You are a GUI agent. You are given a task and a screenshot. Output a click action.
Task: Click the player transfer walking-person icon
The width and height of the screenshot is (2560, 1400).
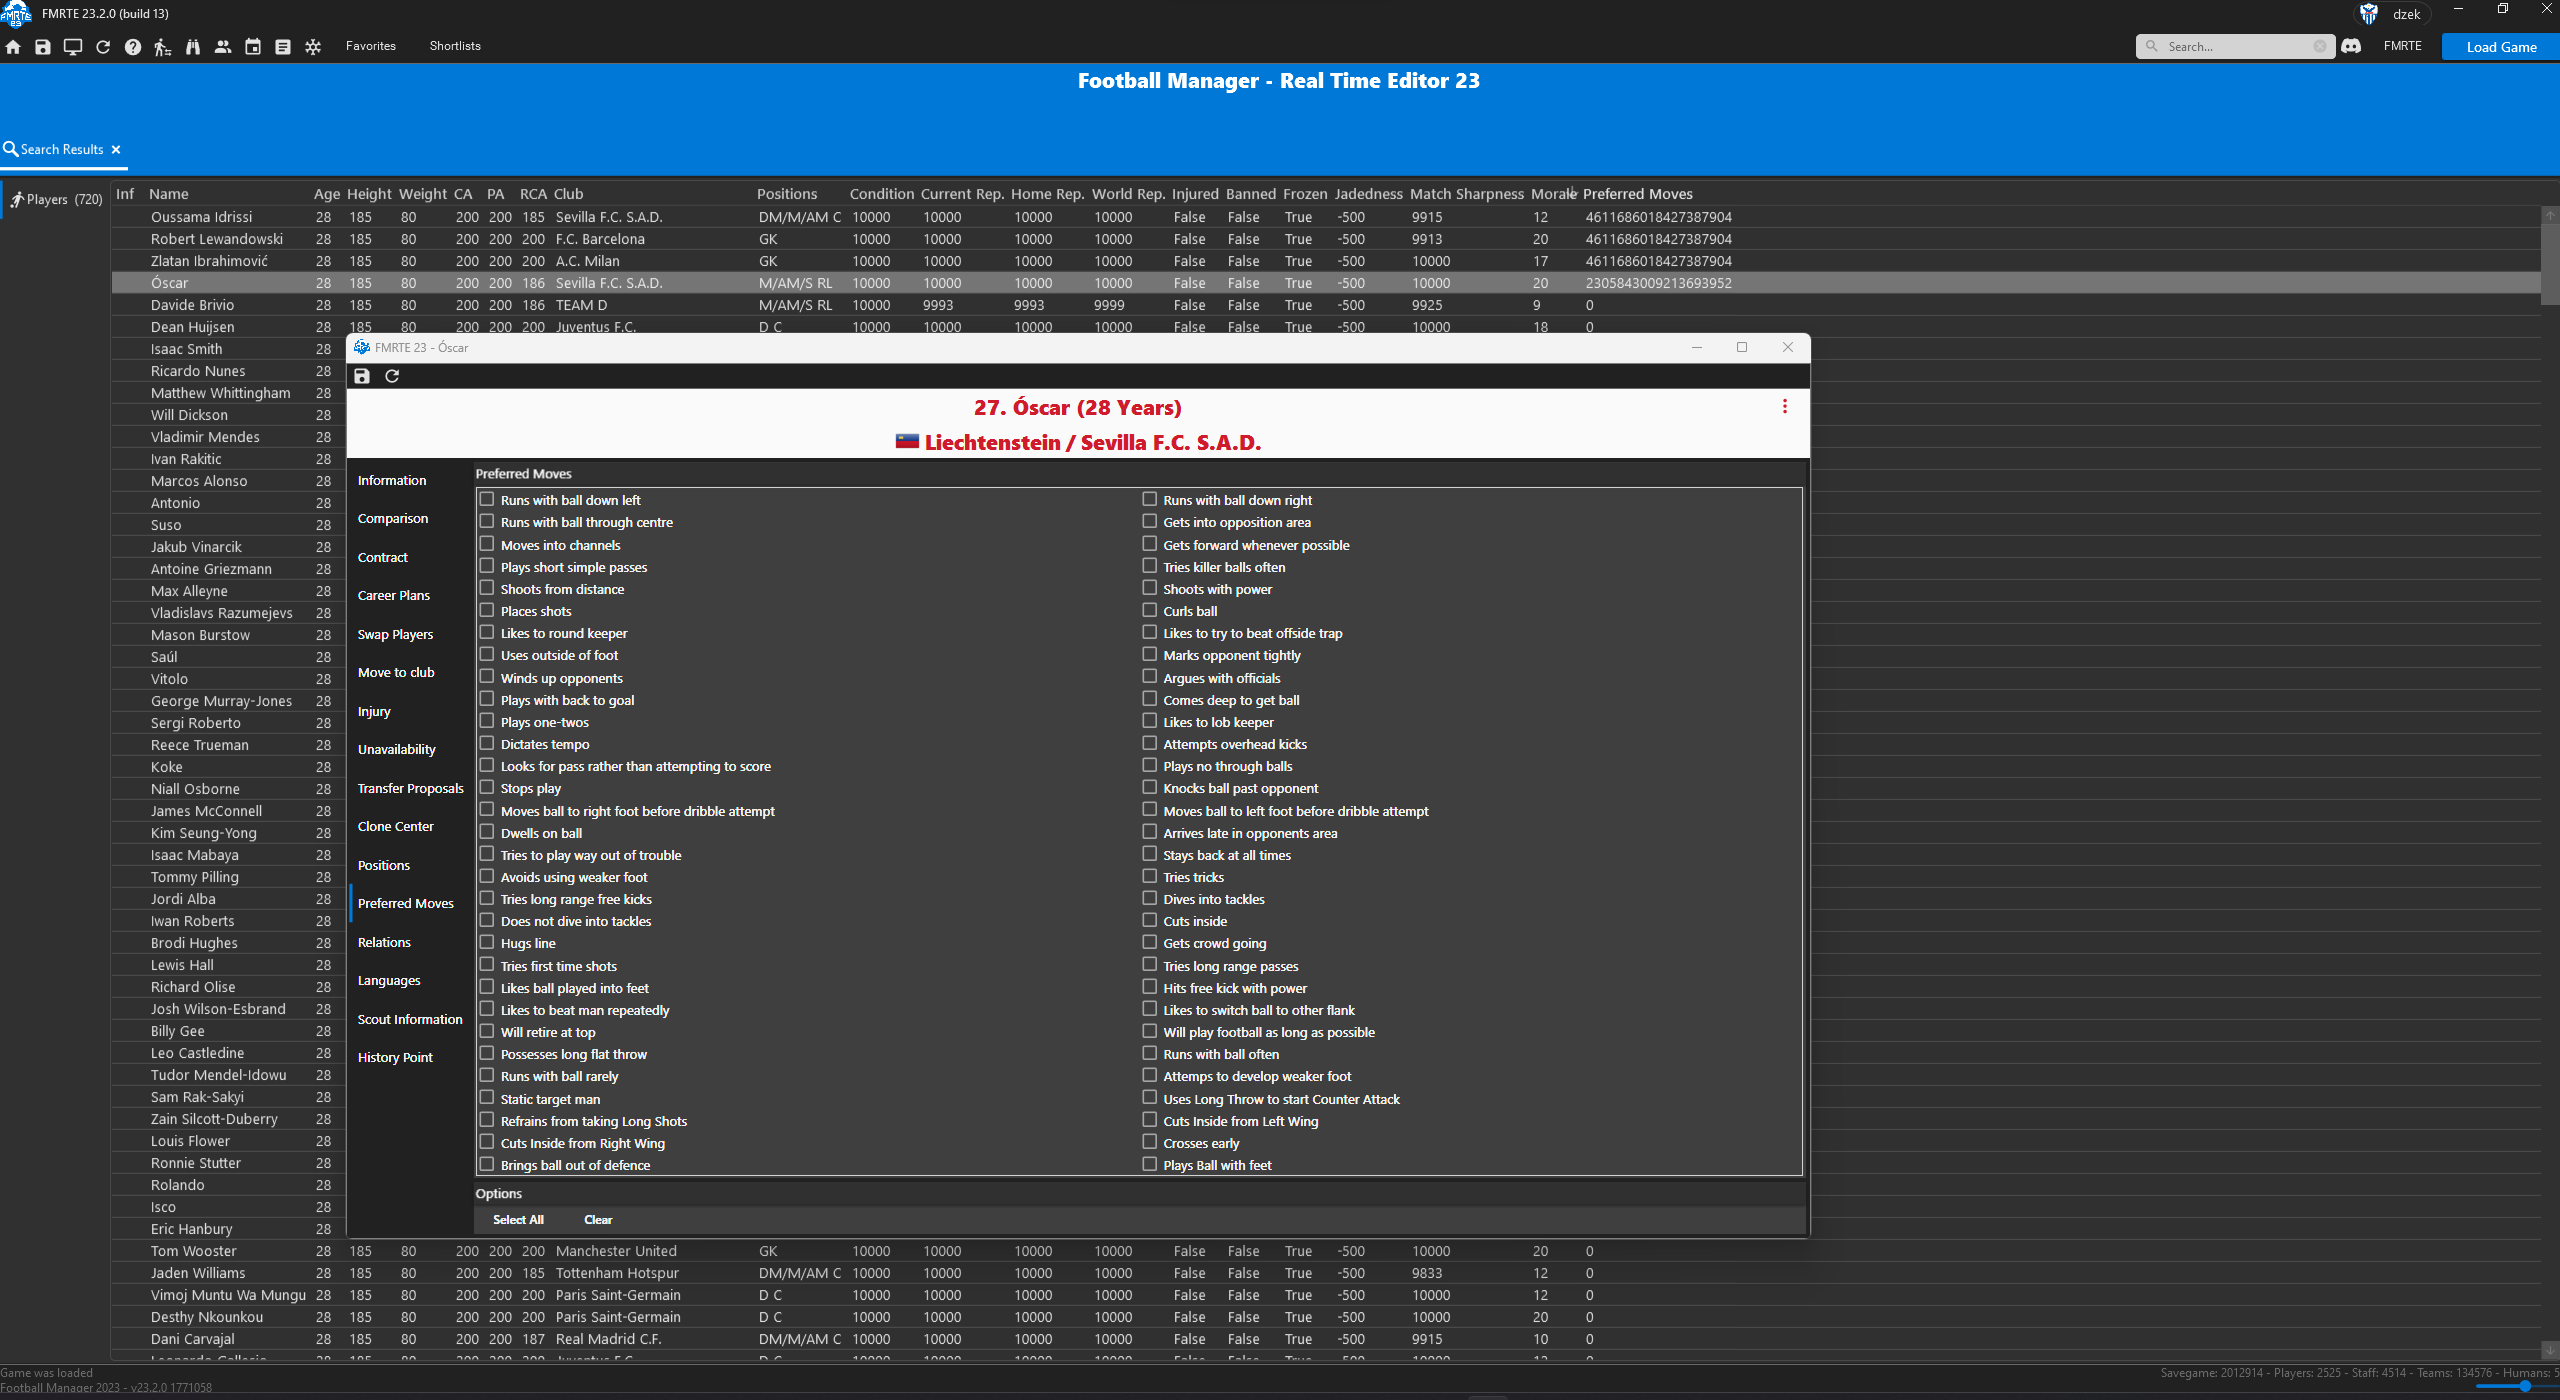tap(163, 47)
